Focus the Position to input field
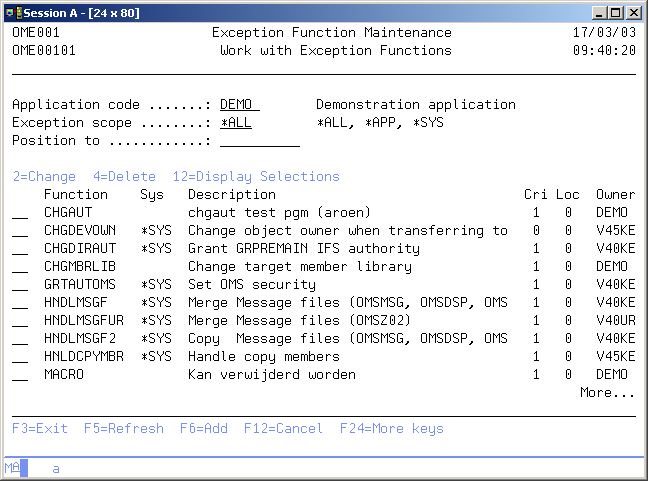The image size is (648, 481). pos(259,141)
